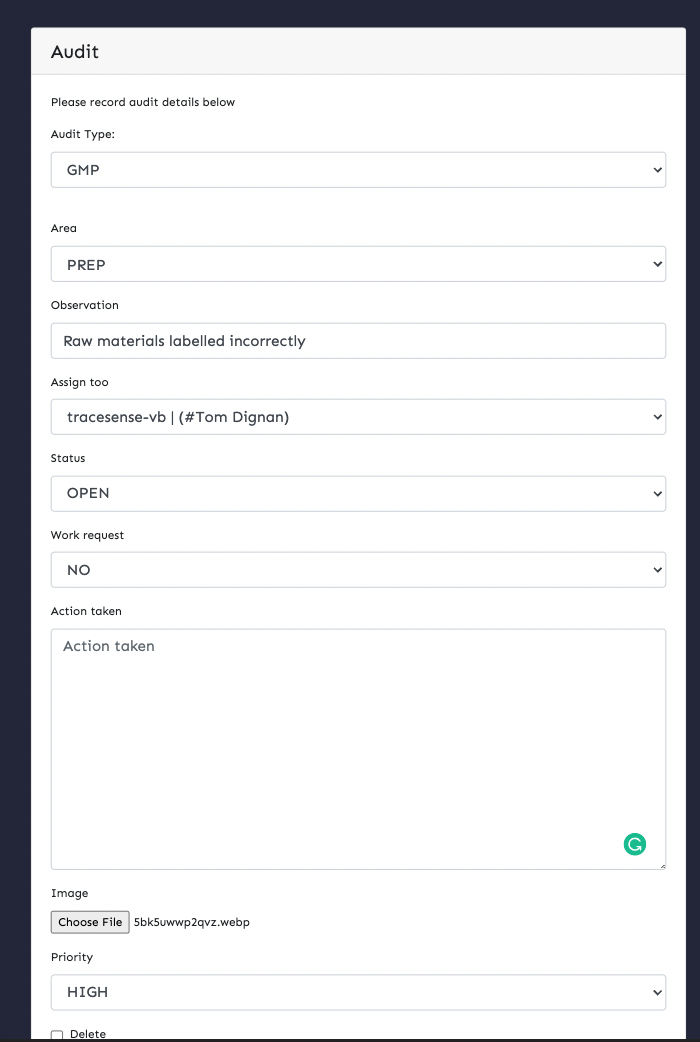Select the Priority dropdown showing HIGH
Viewport: 700px width, 1042px height.
pyautogui.click(x=358, y=992)
